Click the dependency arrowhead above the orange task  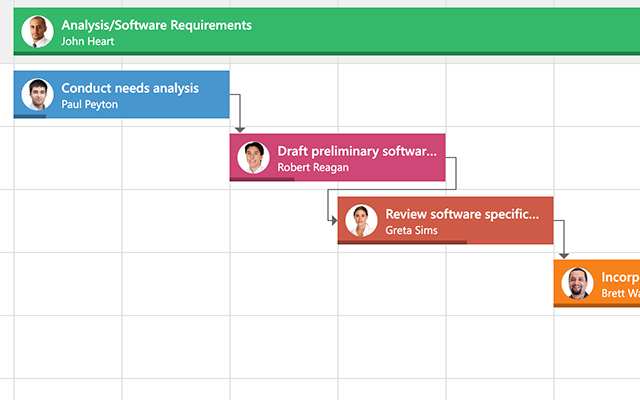tap(564, 256)
